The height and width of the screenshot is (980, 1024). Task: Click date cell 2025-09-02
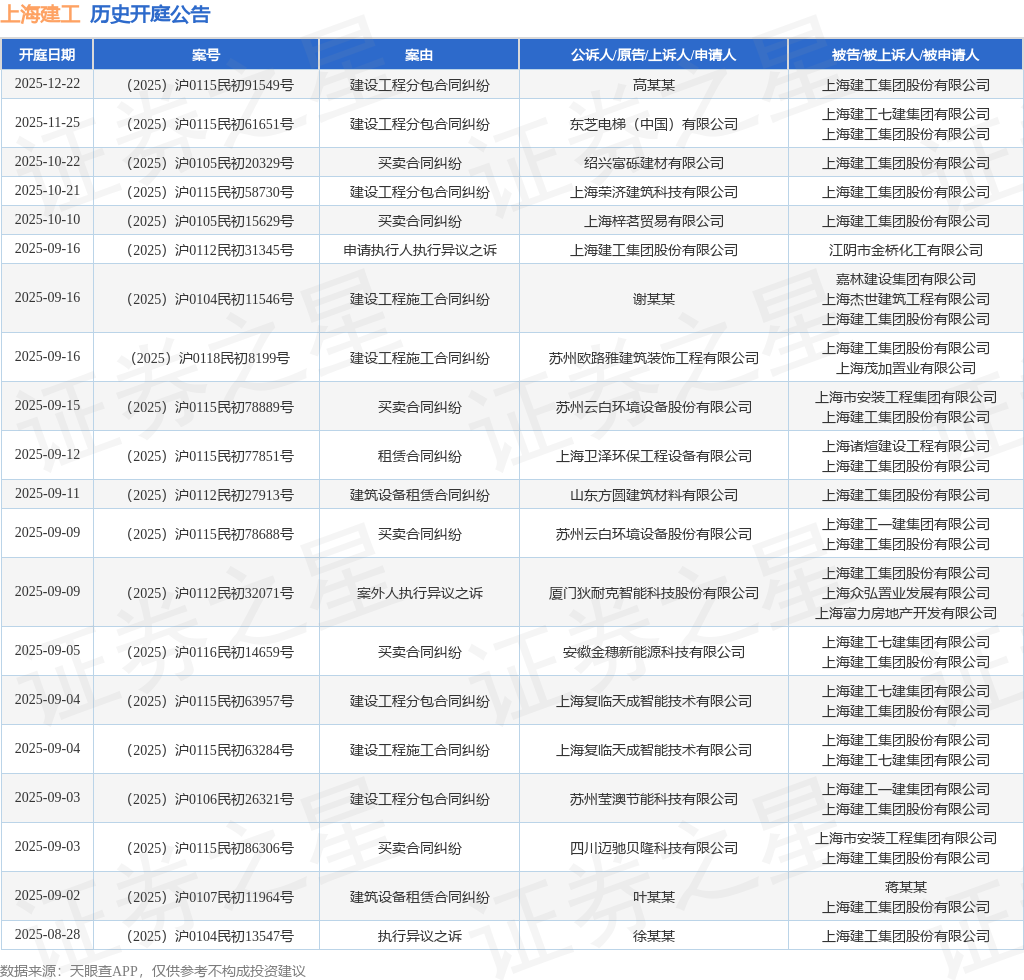[x=47, y=896]
